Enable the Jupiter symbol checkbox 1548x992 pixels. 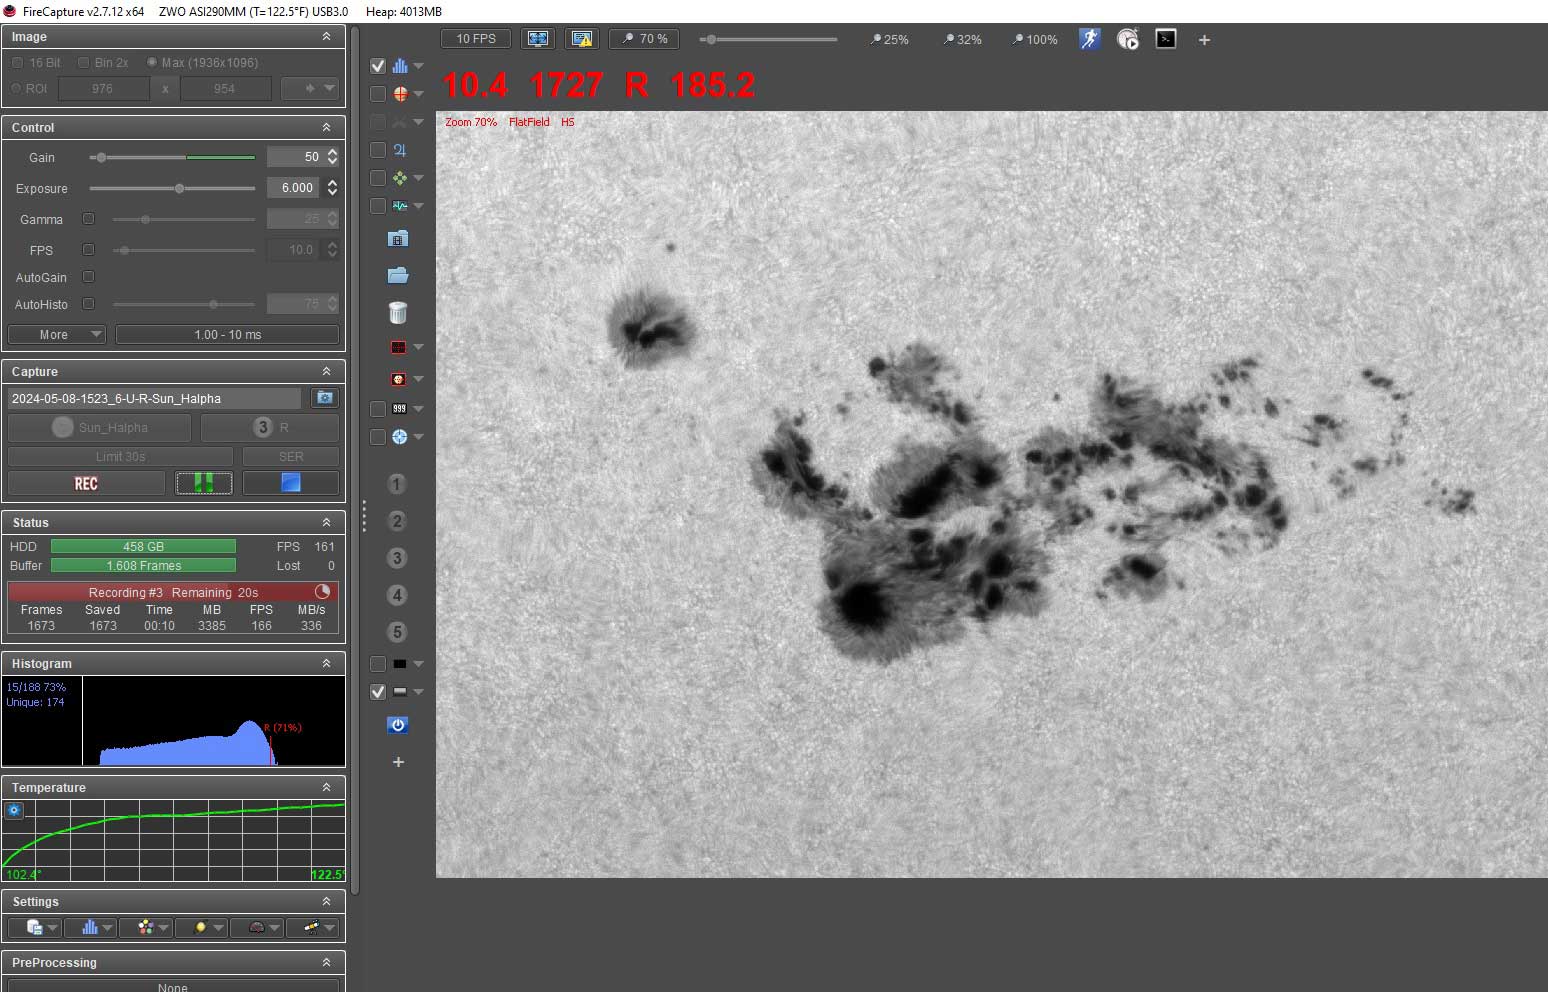(378, 150)
